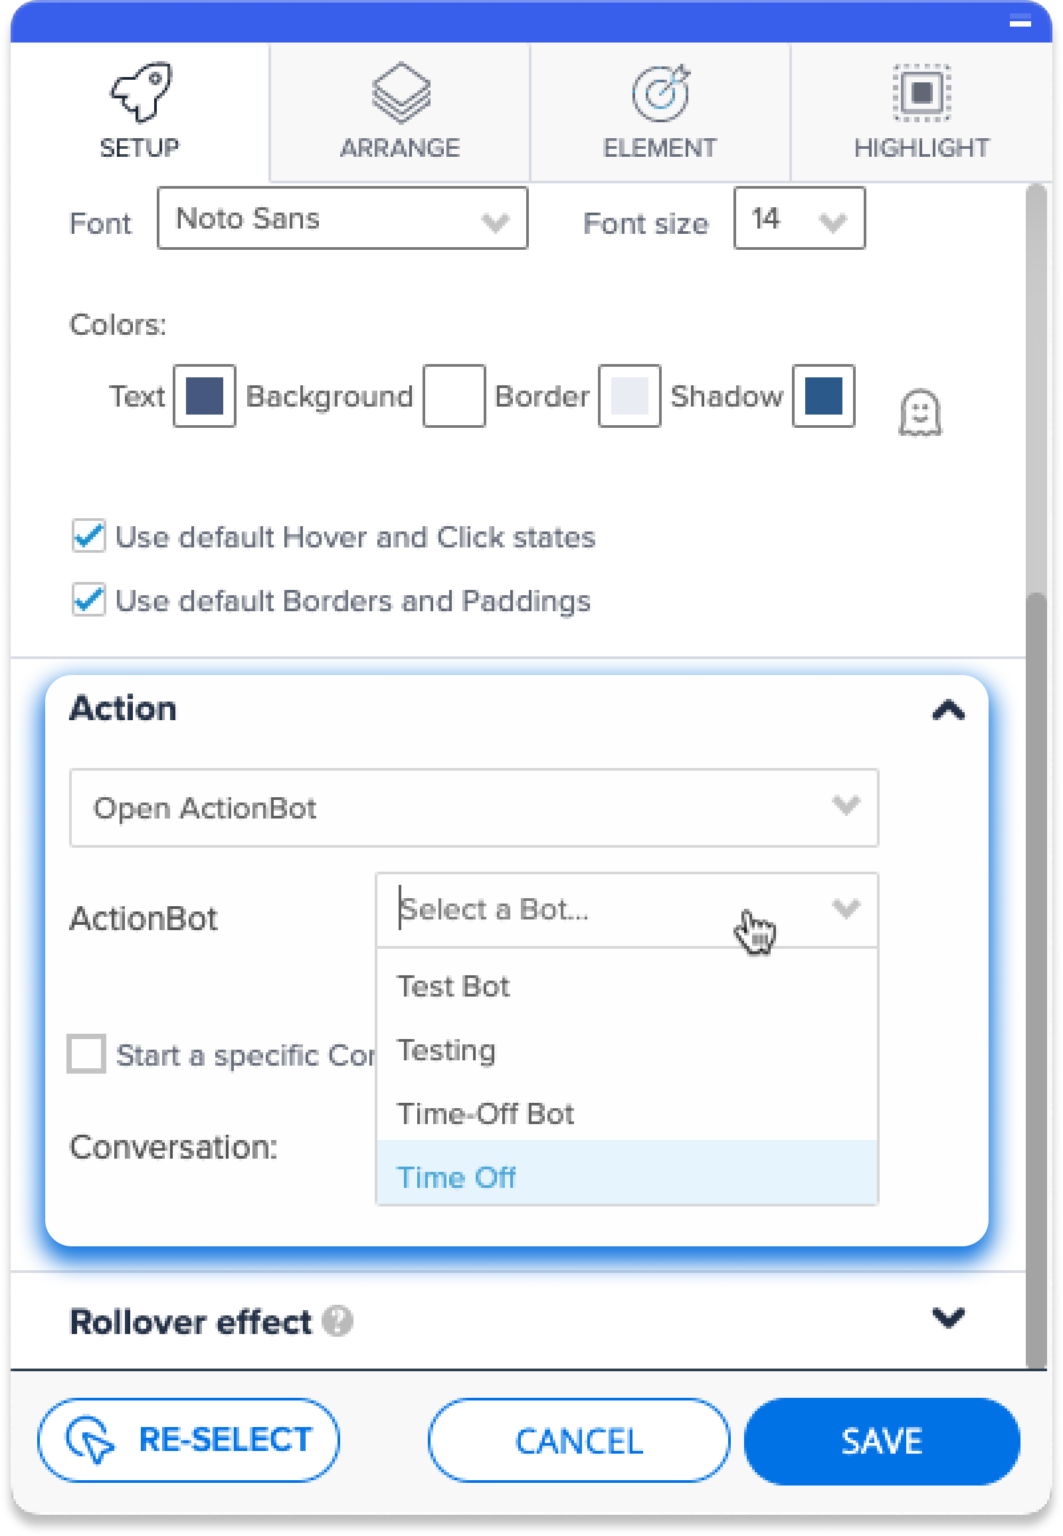The image size is (1063, 1536).
Task: Uncheck Use default Borders and Paddings
Action: pos(88,600)
